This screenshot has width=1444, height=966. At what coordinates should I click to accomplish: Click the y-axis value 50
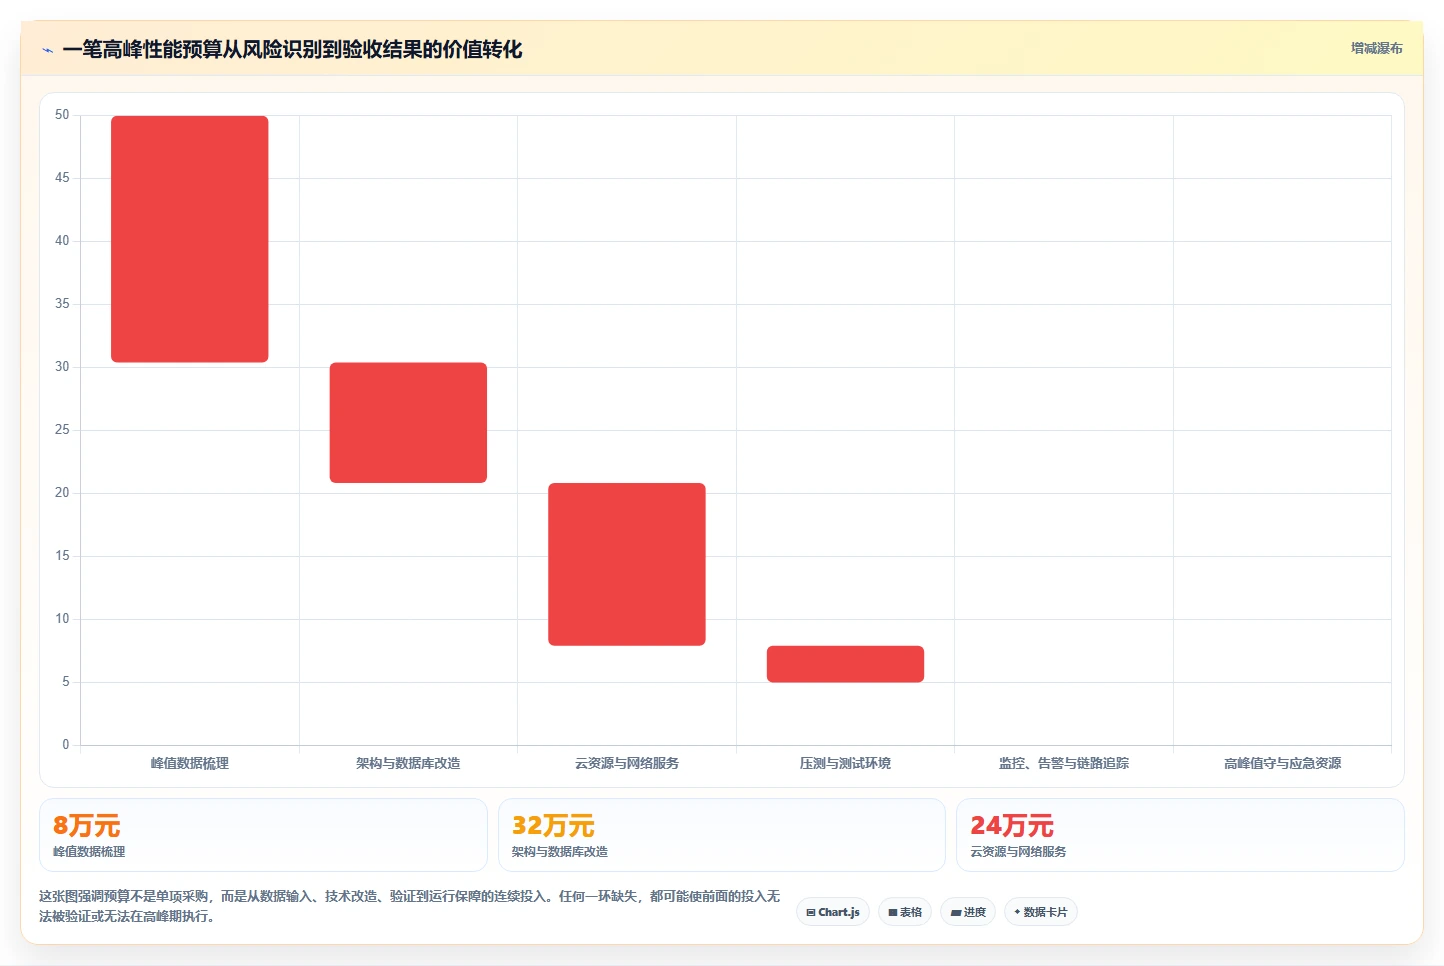62,115
